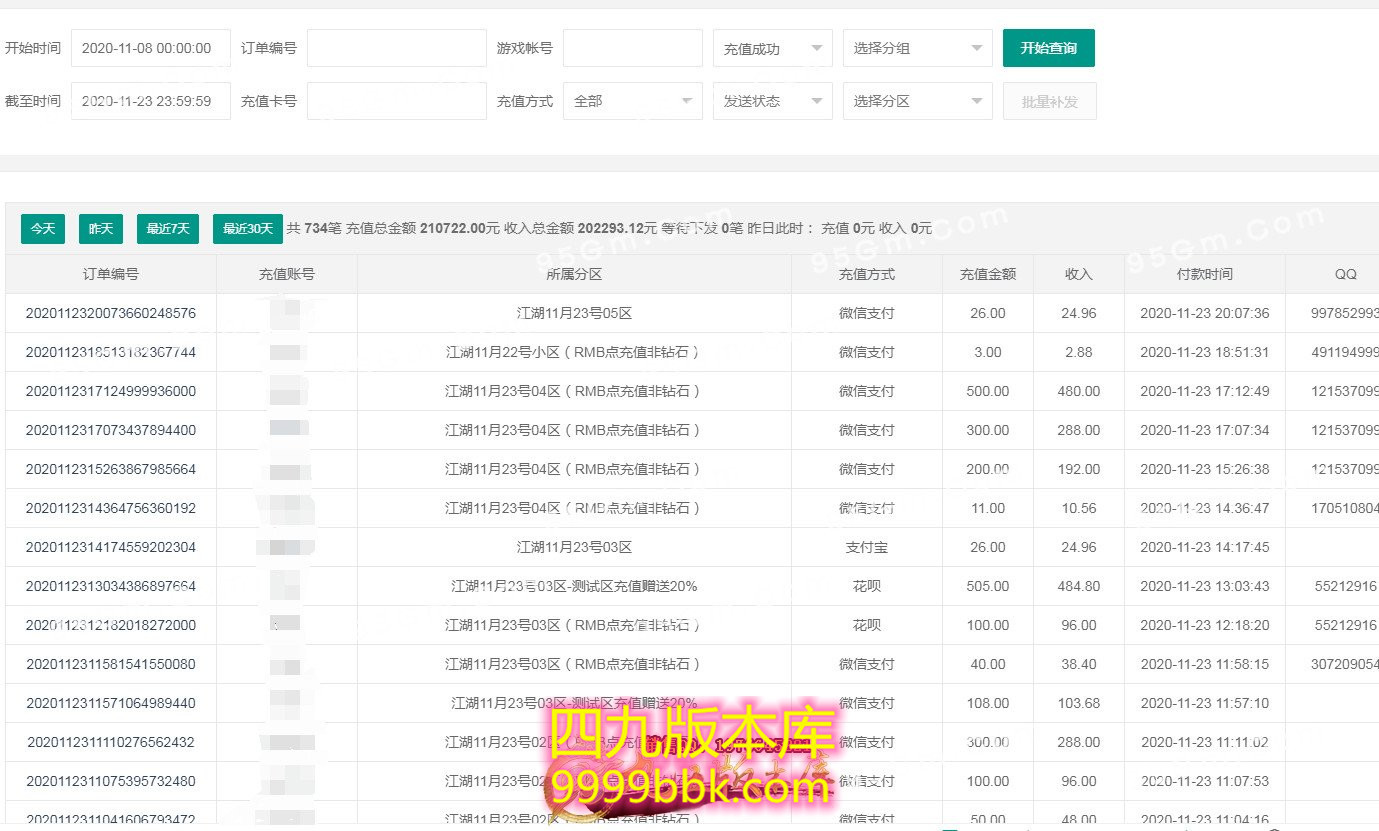Screen dimensions: 1379x831
Task: Click the 付款时间 column header
Action: (x=1204, y=274)
